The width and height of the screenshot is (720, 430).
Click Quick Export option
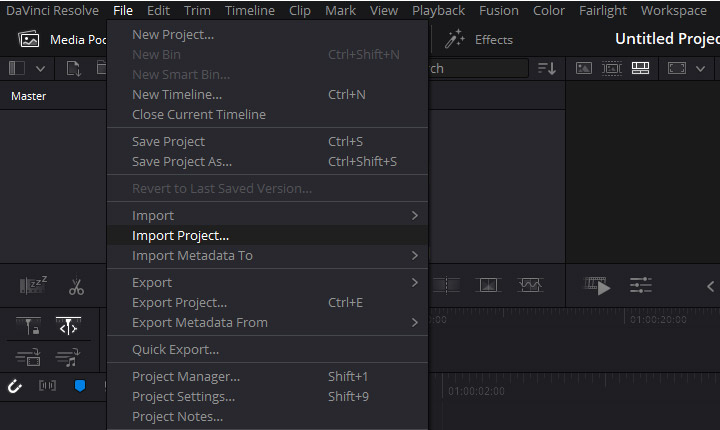(x=176, y=349)
